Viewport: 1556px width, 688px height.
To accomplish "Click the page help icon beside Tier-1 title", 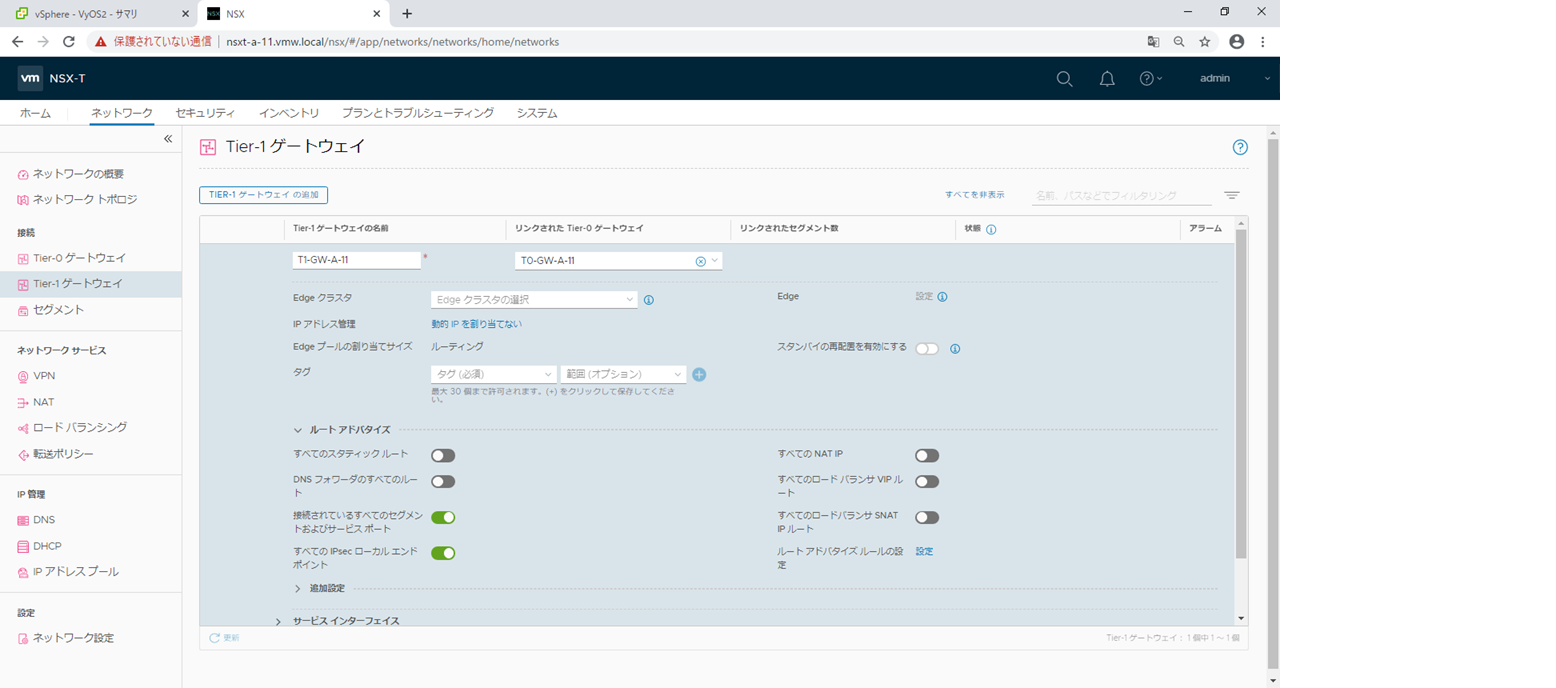I will tap(1240, 147).
